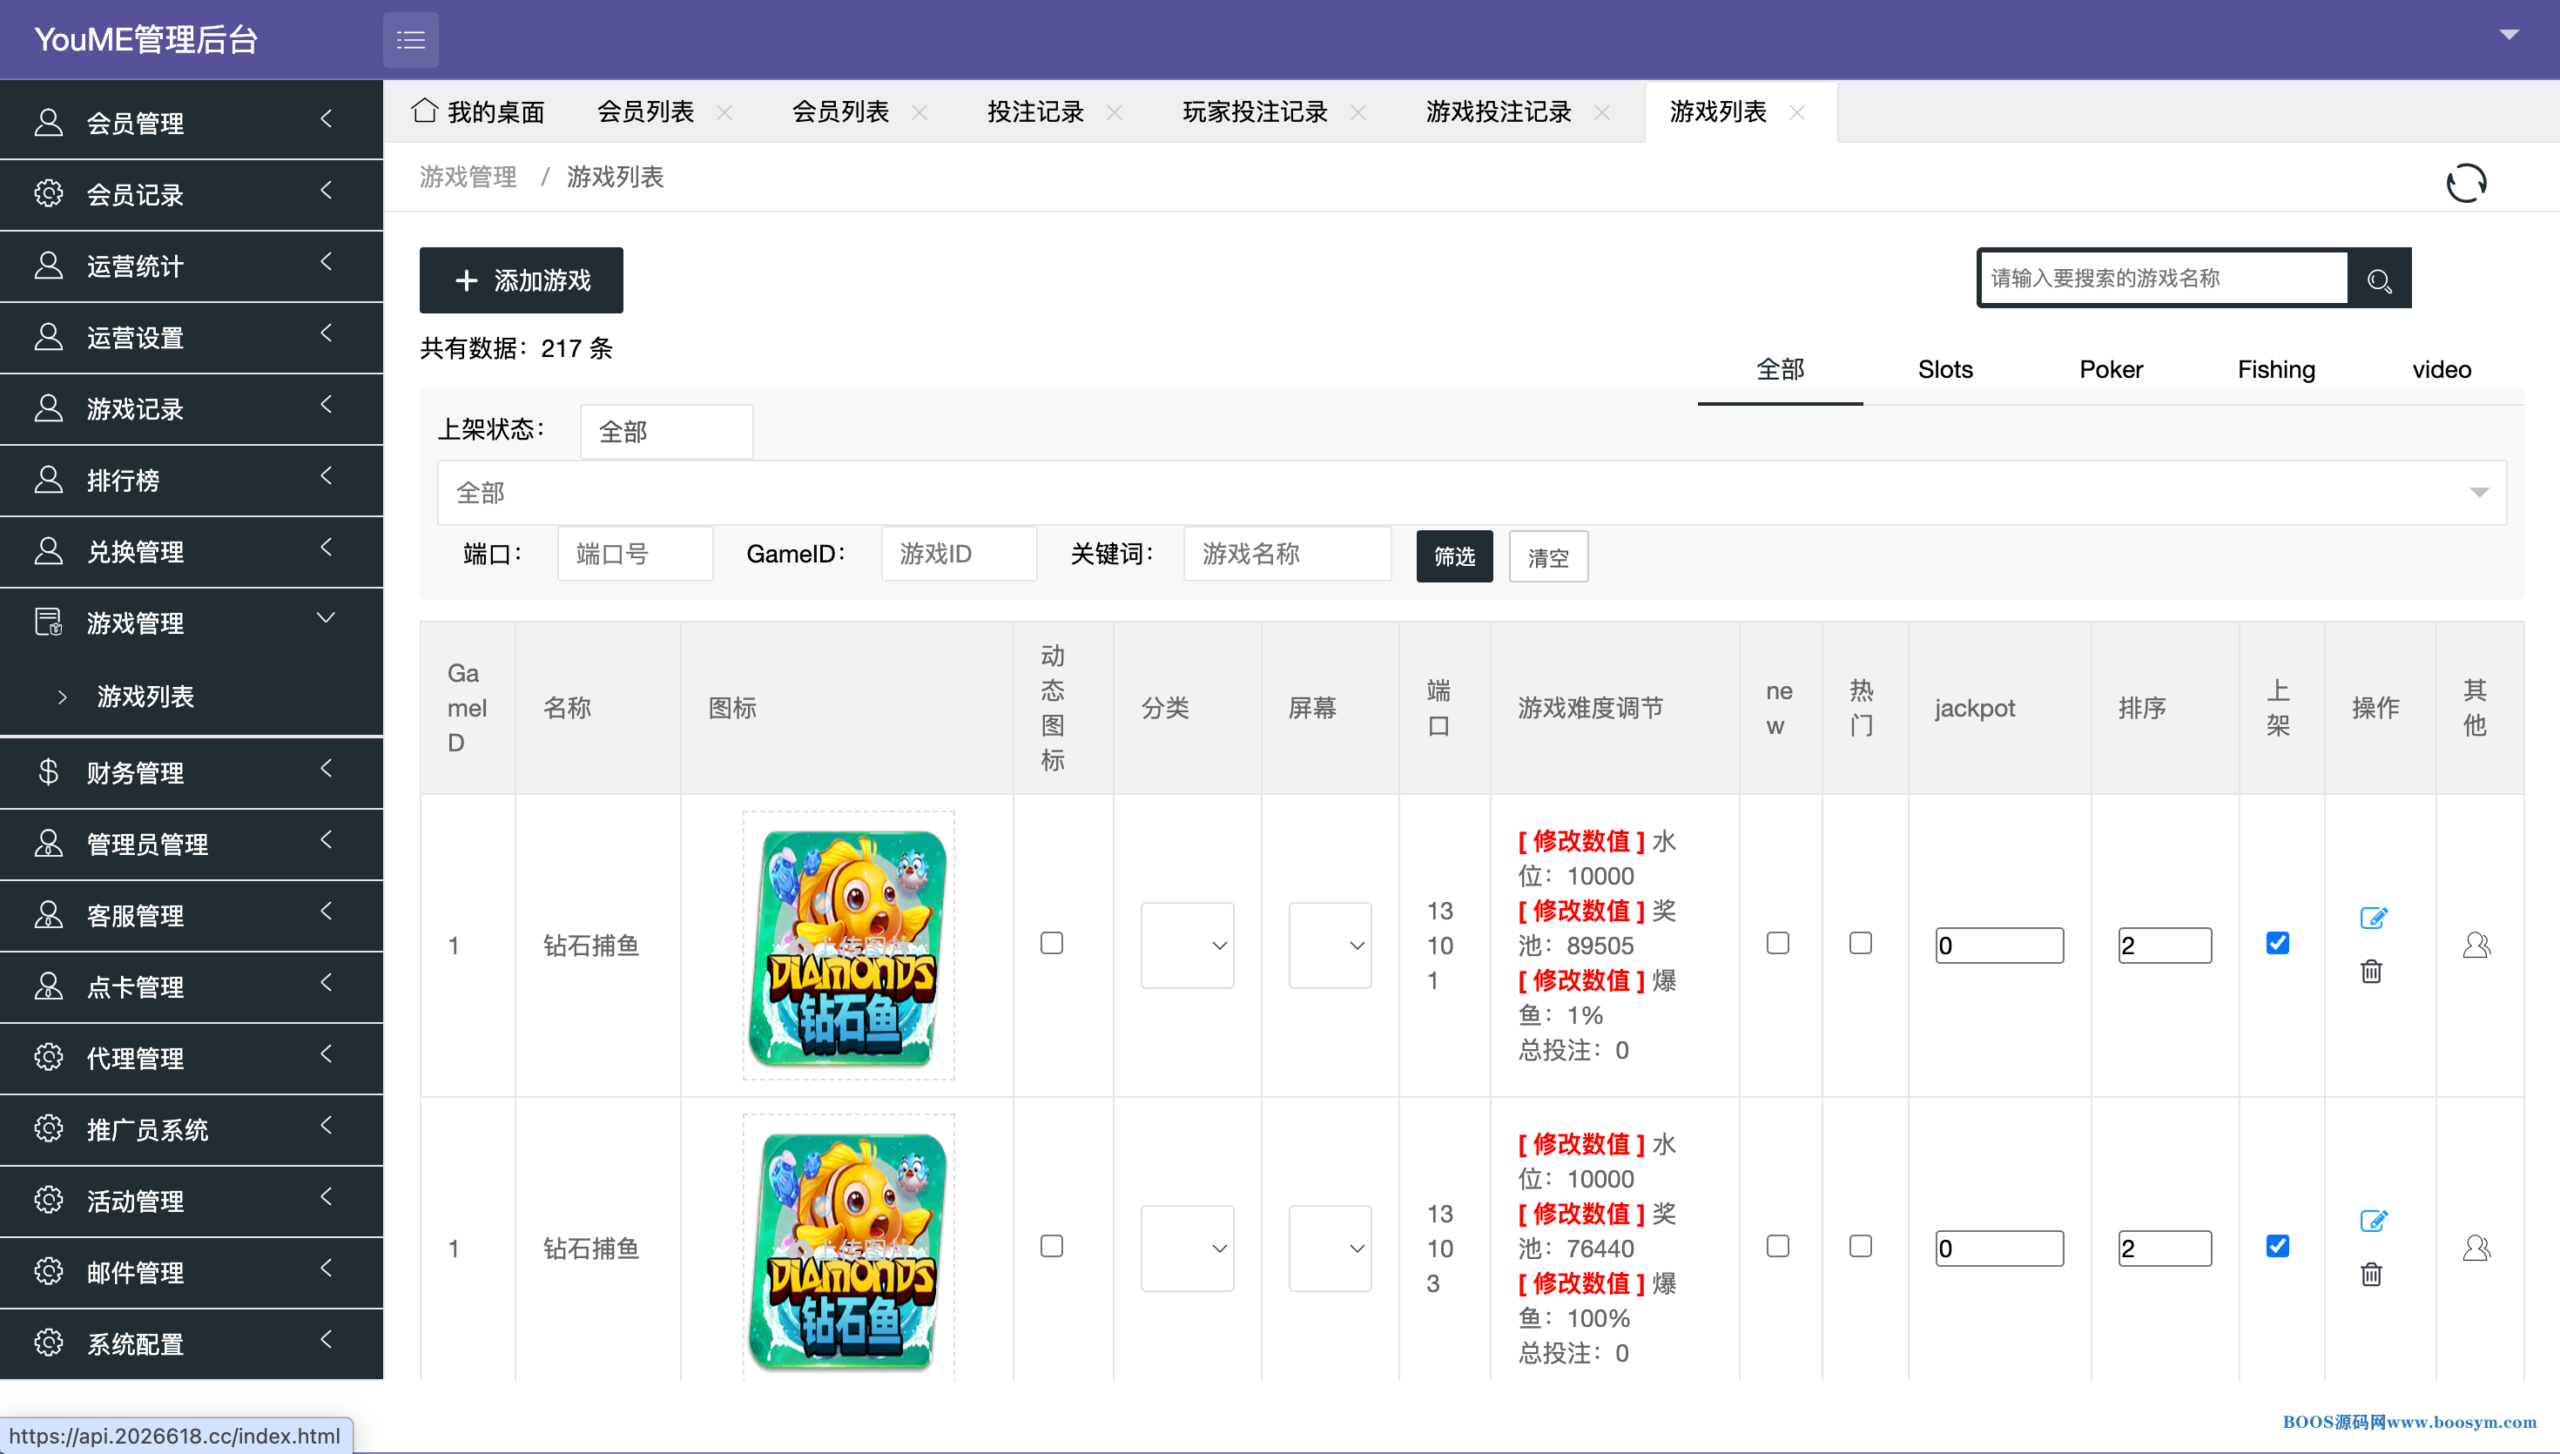This screenshot has width=2560, height=1454.
Task: Click the sidebar collapse menu icon
Action: (x=410, y=40)
